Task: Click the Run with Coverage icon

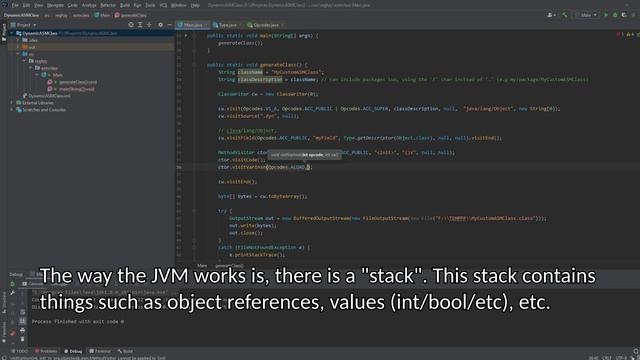Action: [x=624, y=15]
